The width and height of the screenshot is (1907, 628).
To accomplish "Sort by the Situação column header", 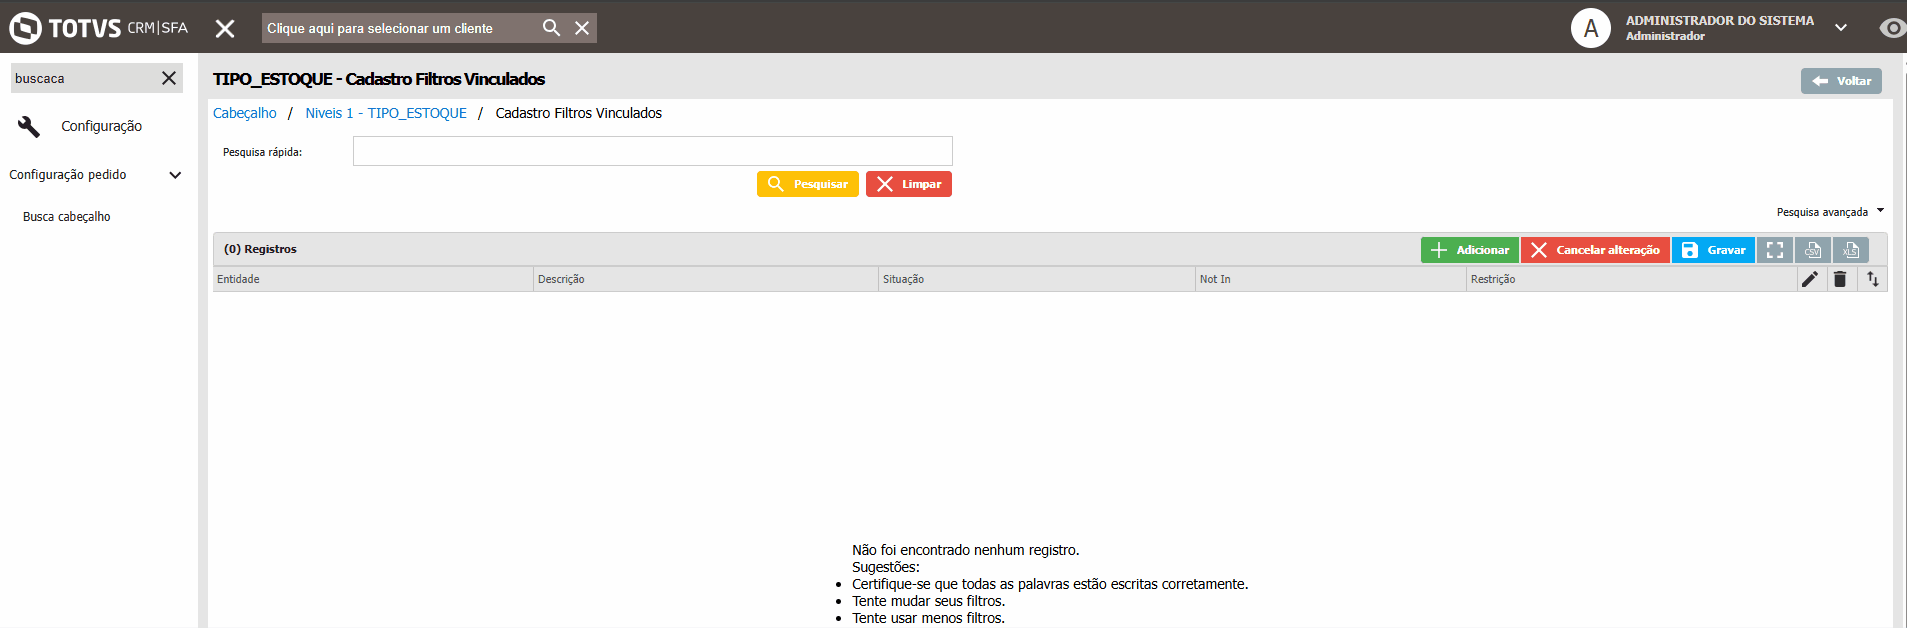I will point(1037,279).
